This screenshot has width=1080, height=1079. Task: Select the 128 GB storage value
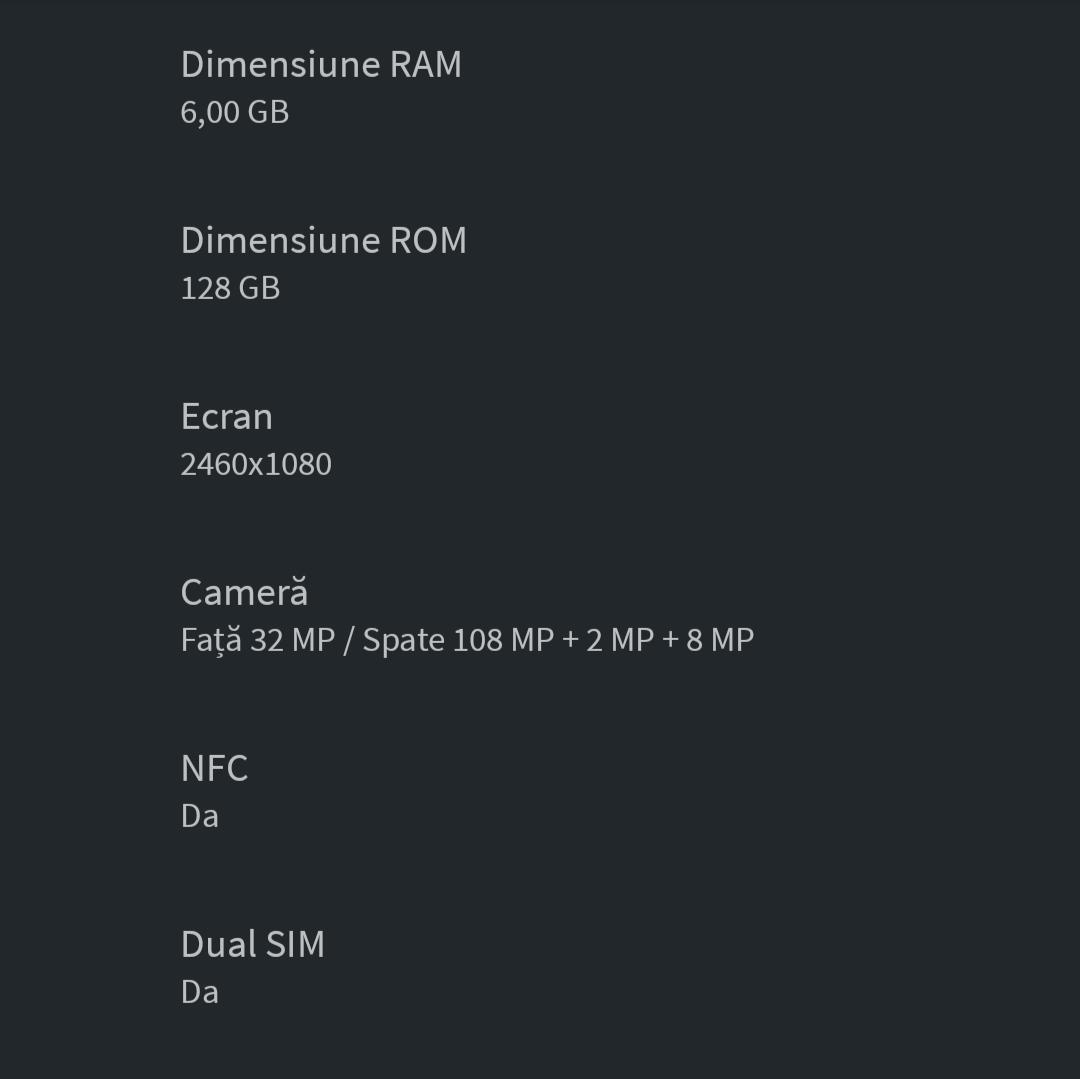[x=230, y=288]
